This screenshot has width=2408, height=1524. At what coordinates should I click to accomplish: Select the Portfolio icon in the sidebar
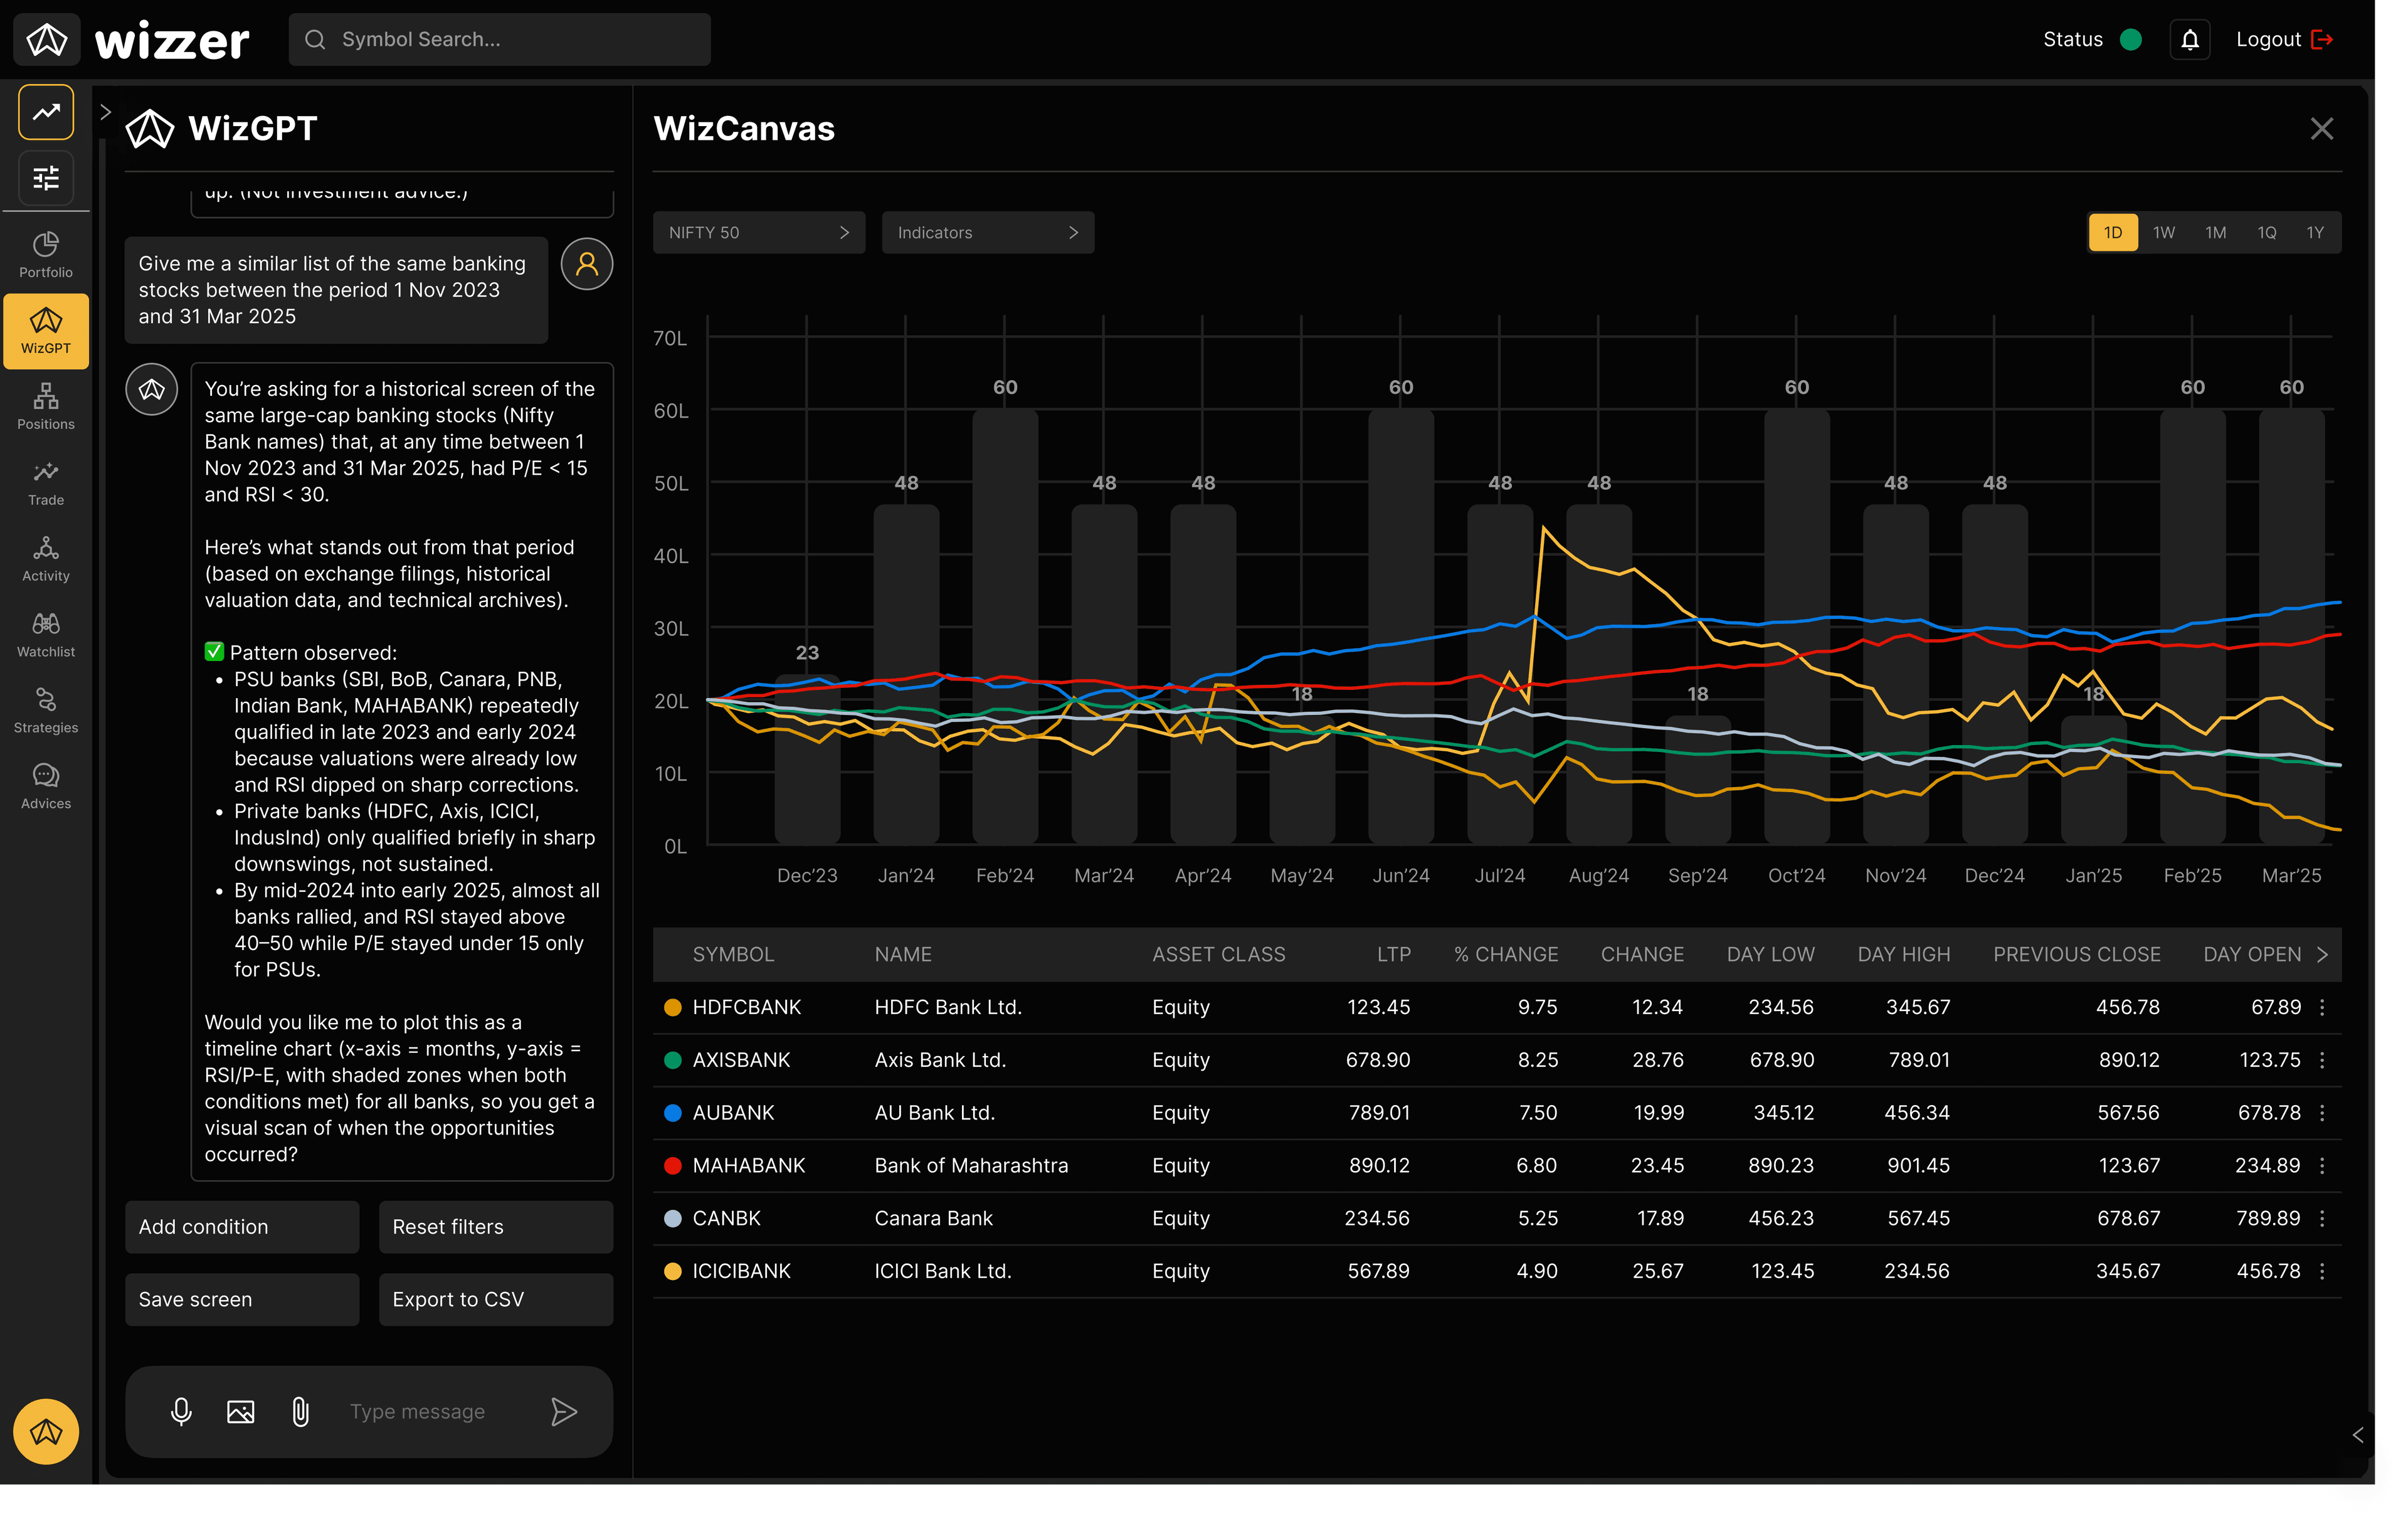point(45,253)
